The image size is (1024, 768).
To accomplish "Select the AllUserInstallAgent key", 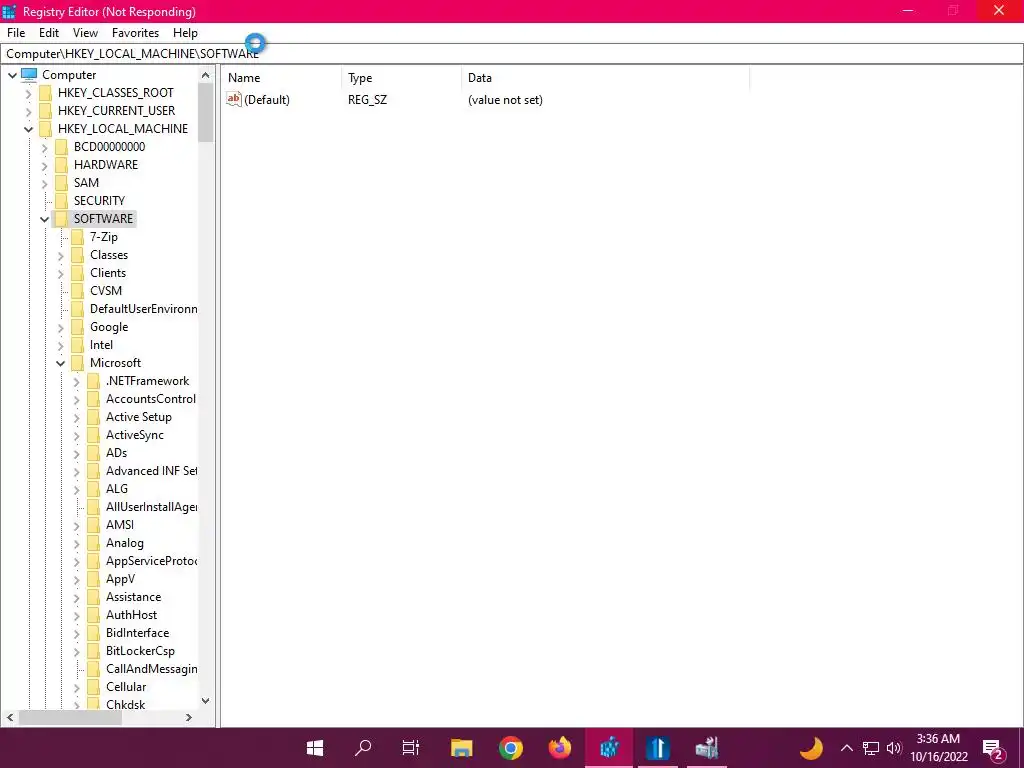I will [151, 507].
